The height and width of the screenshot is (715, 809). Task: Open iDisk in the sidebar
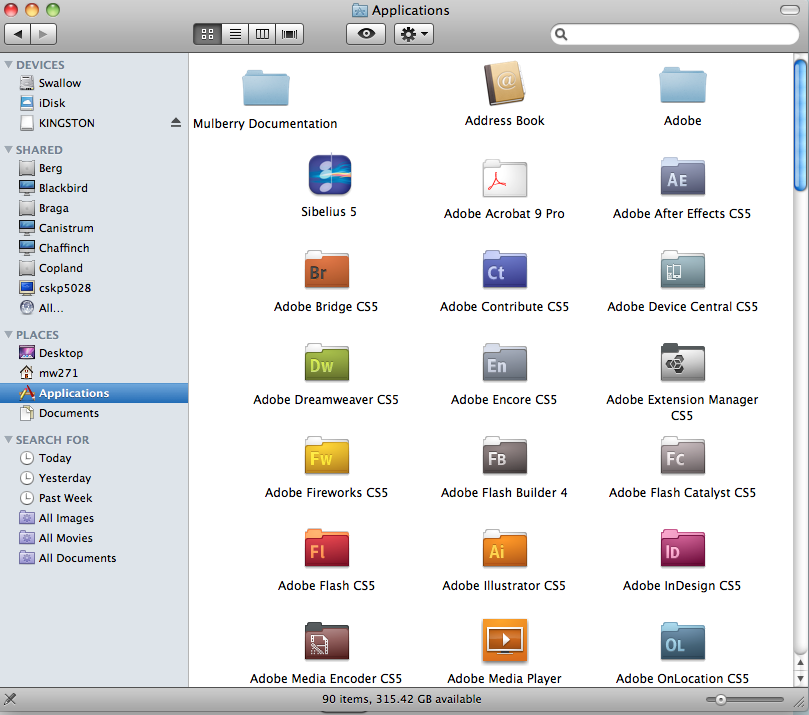[x=94, y=103]
